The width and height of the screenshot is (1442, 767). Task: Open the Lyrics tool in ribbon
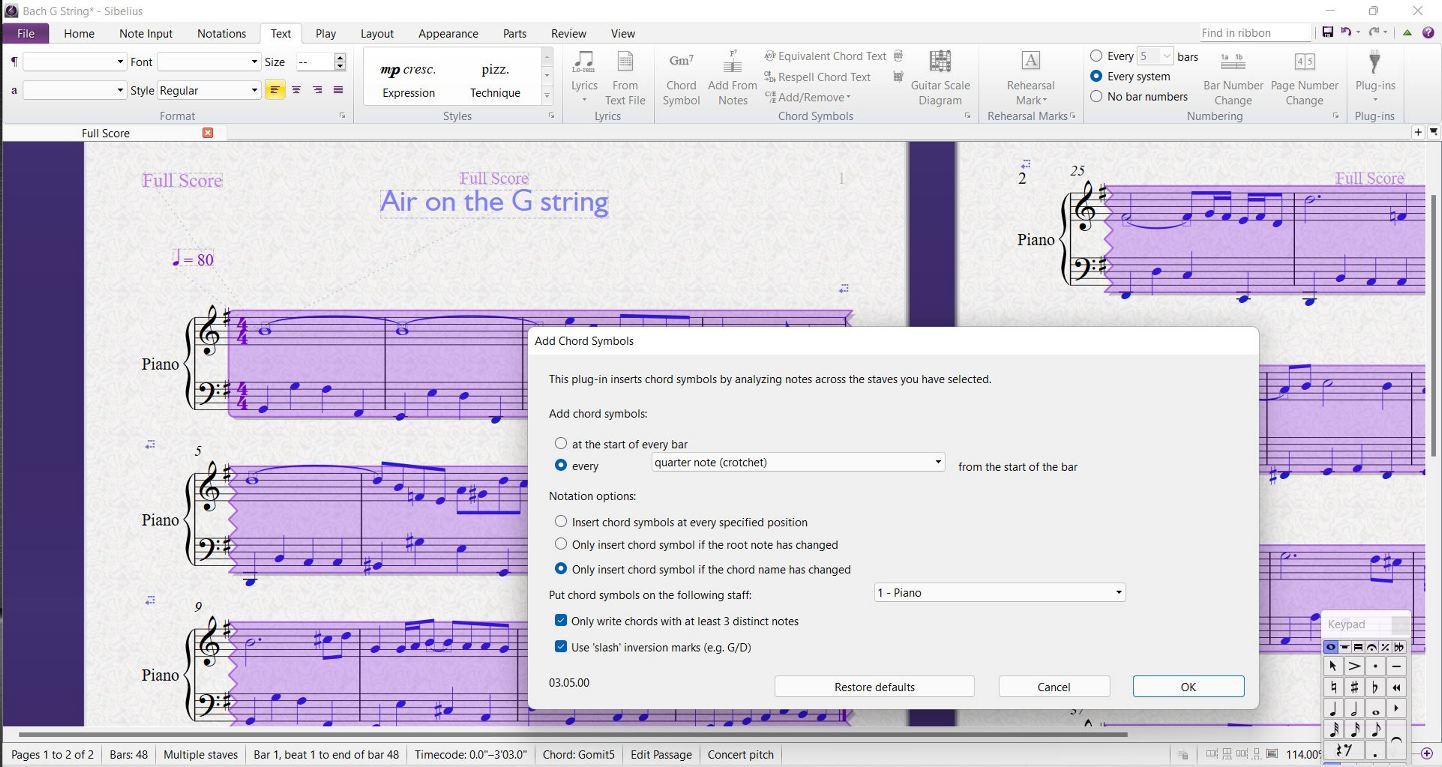click(584, 76)
